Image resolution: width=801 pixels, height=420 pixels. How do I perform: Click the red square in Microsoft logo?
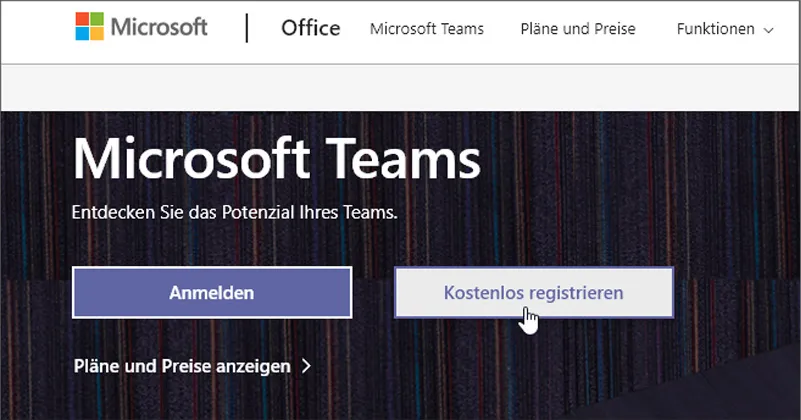[82, 20]
